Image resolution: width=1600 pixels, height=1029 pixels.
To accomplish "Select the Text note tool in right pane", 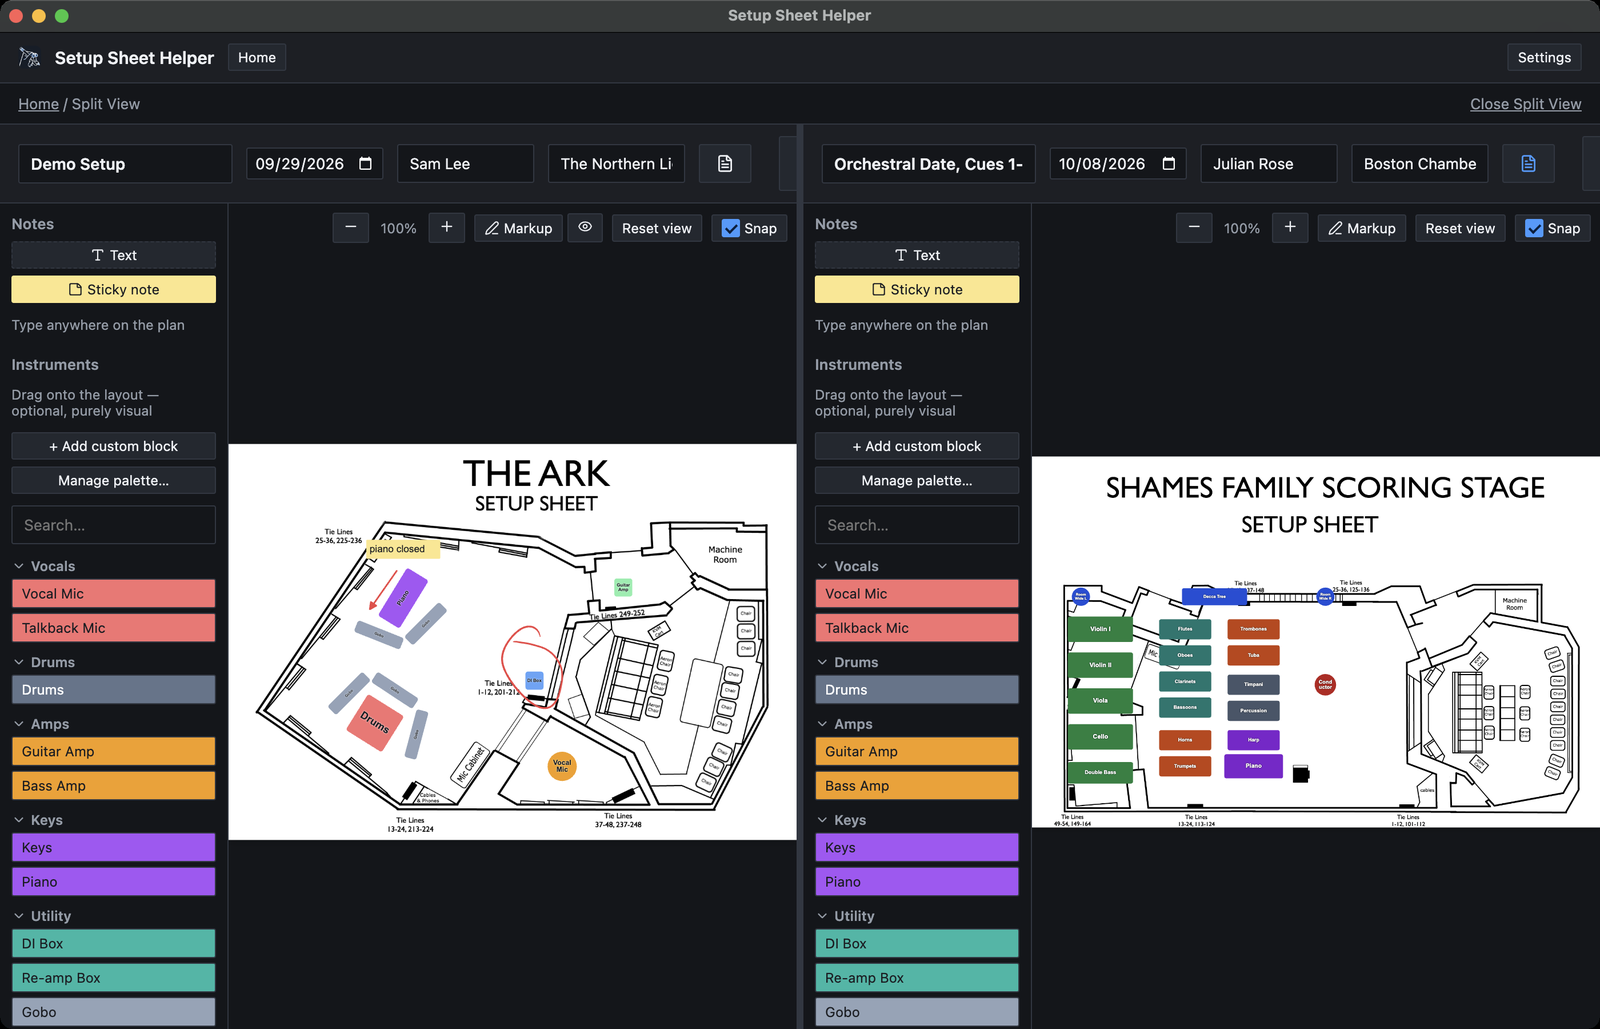I will pyautogui.click(x=917, y=255).
